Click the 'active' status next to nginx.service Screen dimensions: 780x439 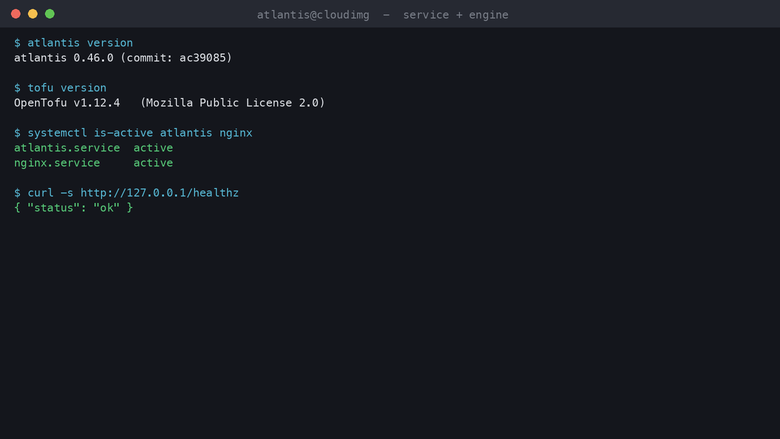pos(153,163)
